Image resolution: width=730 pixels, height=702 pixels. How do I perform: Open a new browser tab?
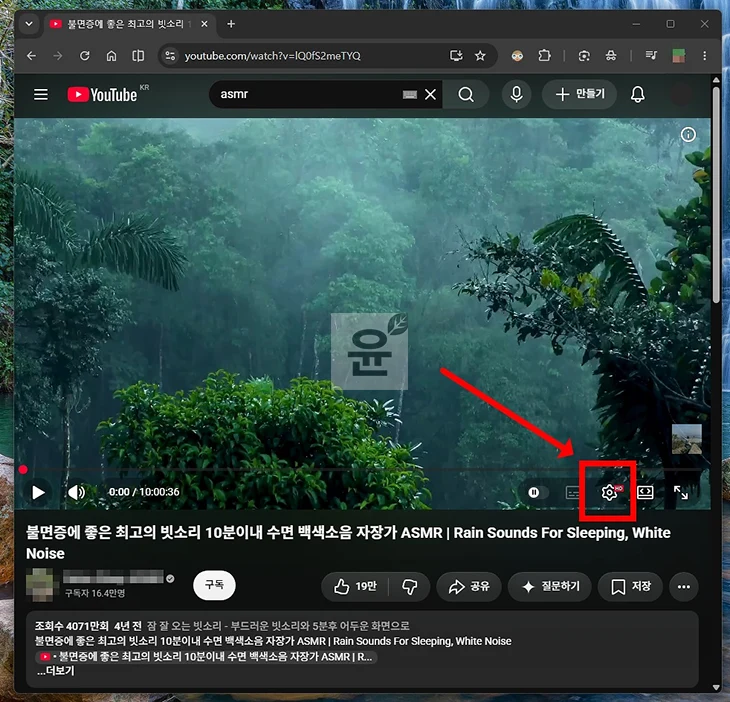point(231,24)
